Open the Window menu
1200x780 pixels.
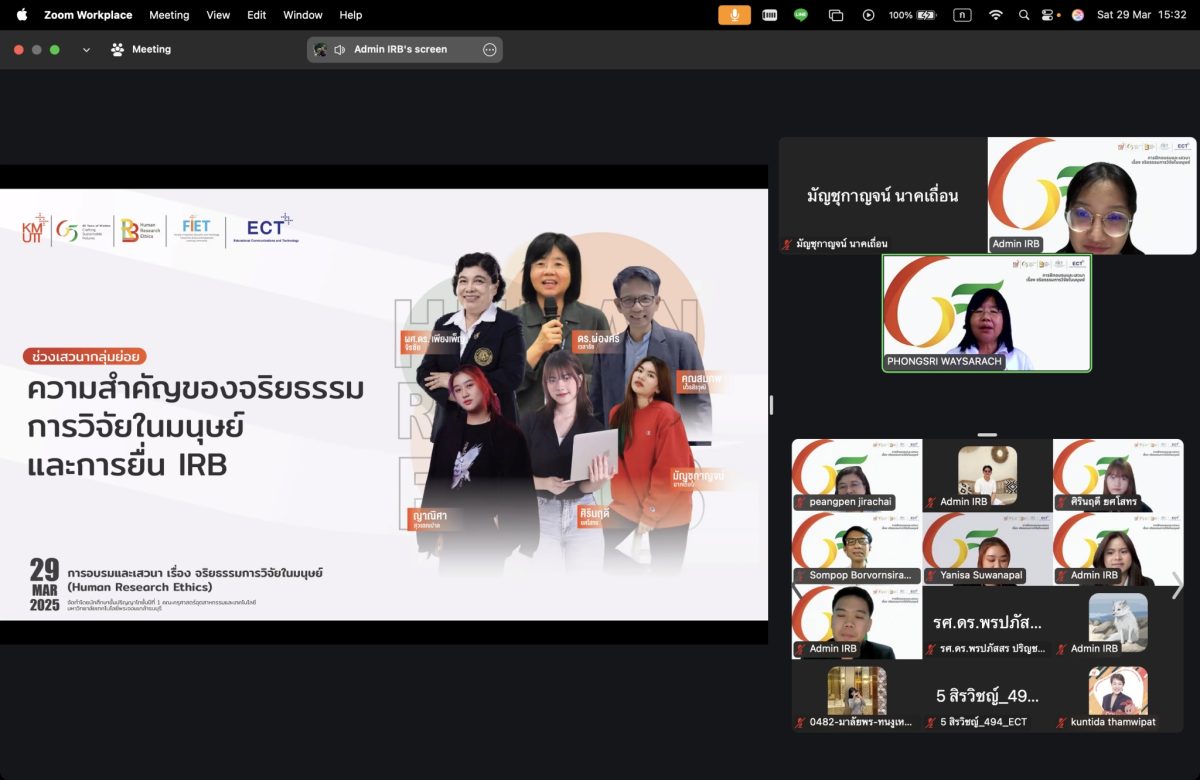303,15
